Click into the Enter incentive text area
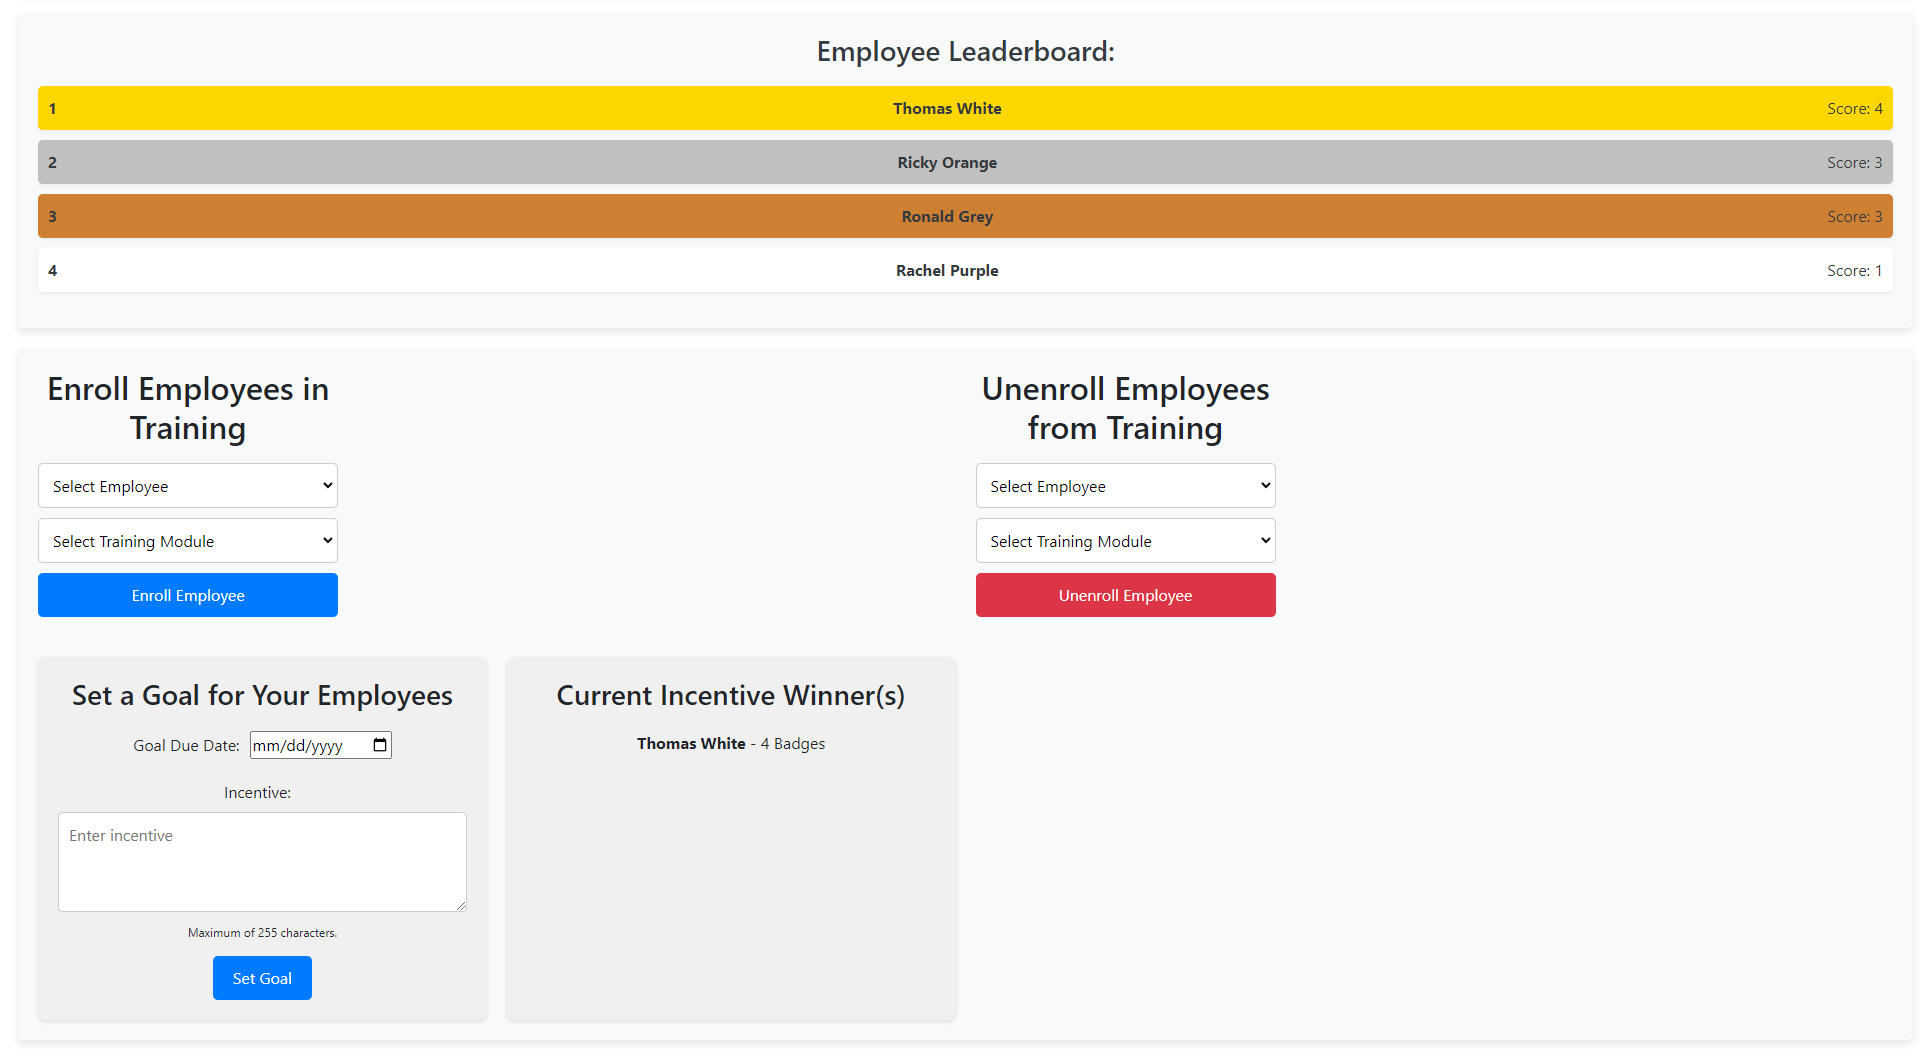Screen dimensions: 1931x1059 click(x=262, y=862)
